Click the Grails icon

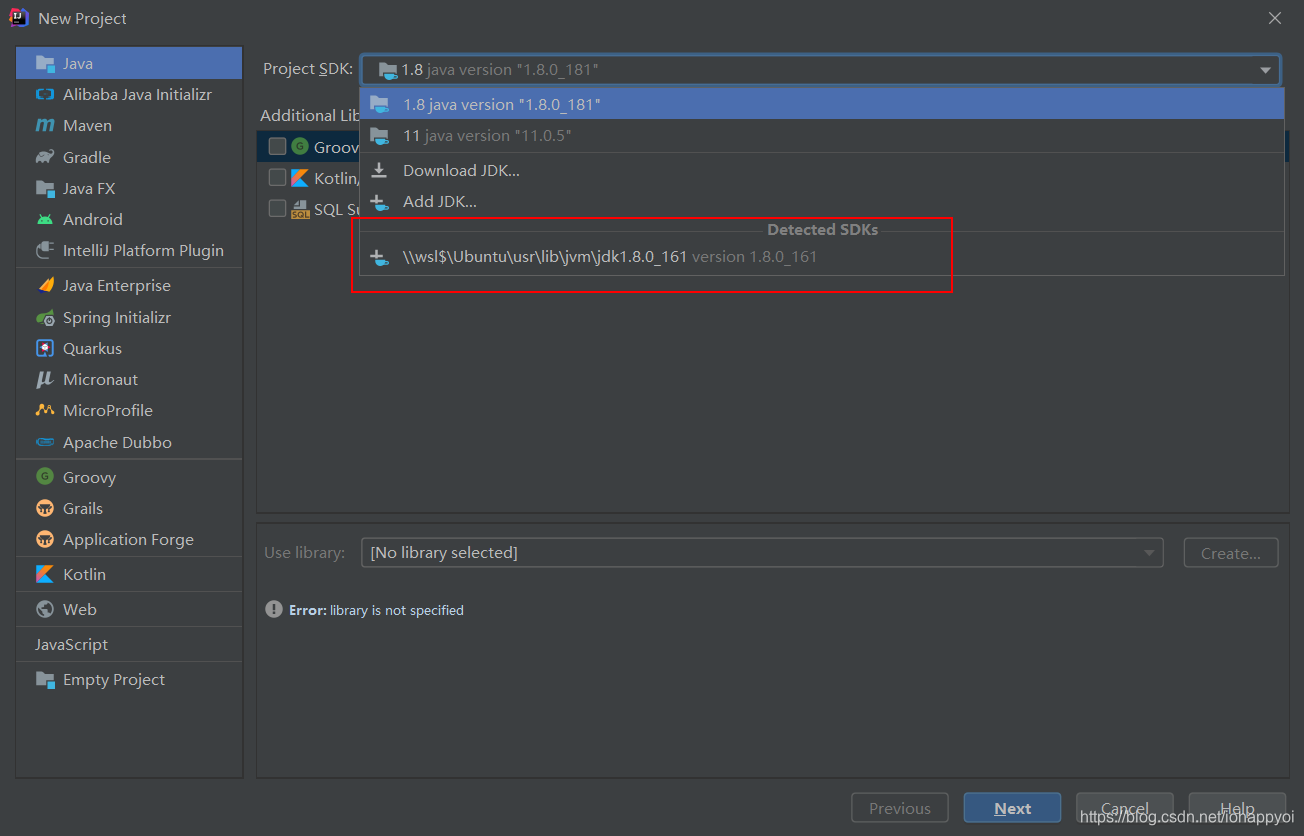coord(45,508)
